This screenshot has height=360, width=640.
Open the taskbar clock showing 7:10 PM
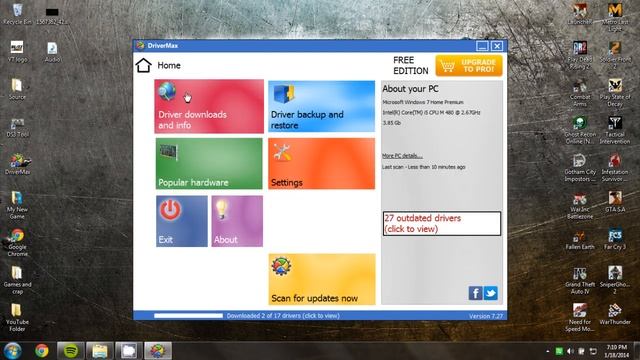tap(617, 351)
